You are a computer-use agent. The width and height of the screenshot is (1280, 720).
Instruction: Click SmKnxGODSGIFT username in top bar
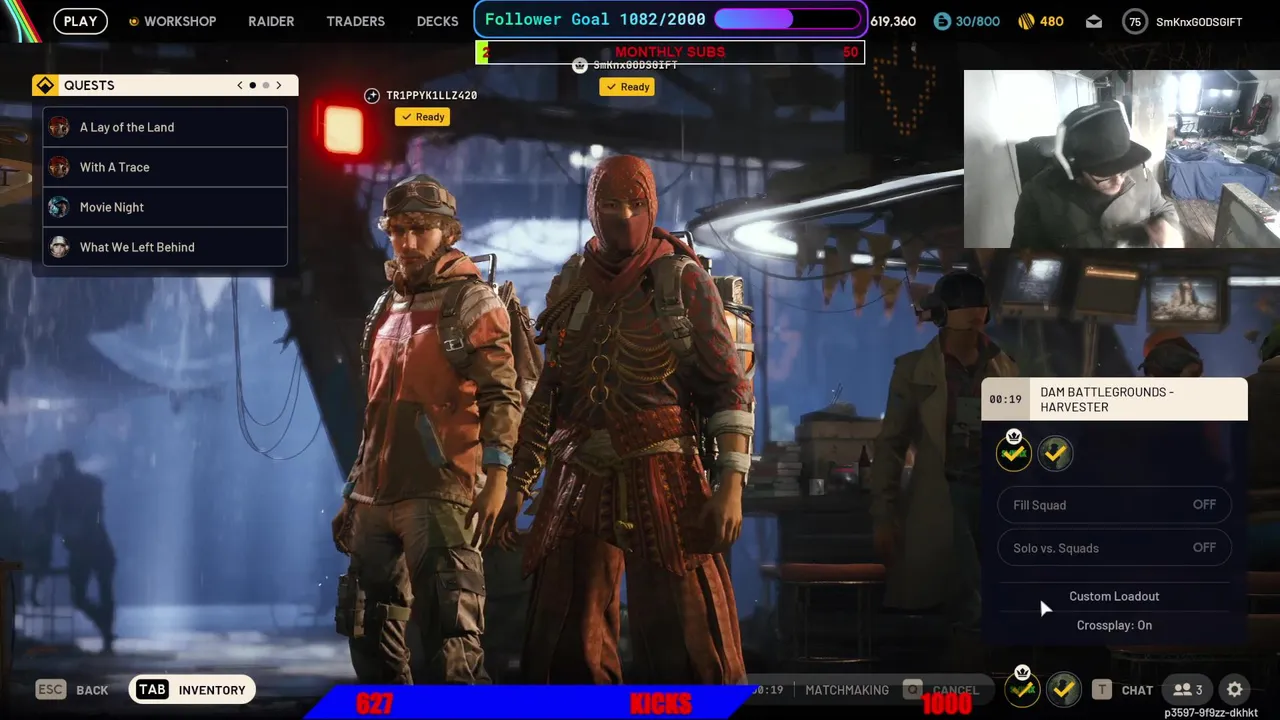pos(1199,21)
